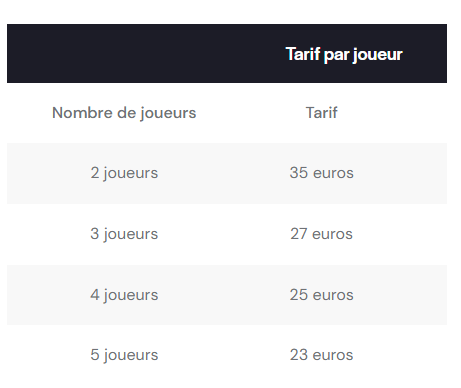Click the word "euros" in the 27 euros row
461x388 pixels.
click(332, 234)
